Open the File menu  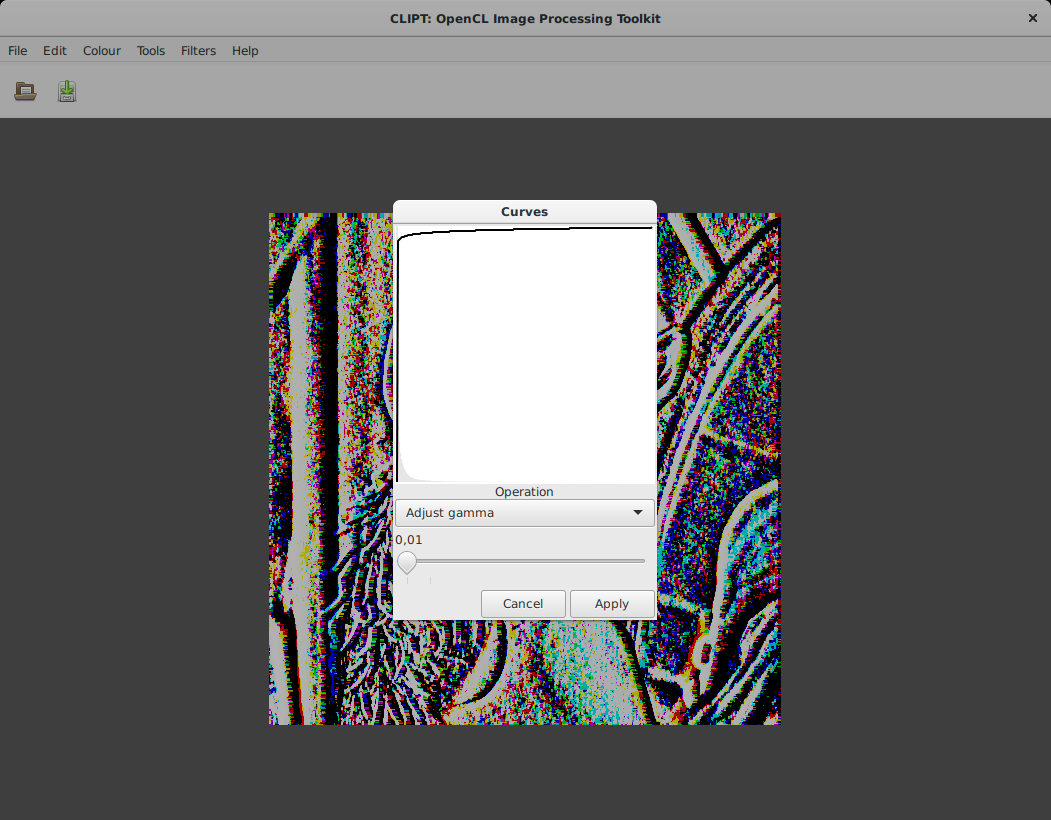[18, 51]
